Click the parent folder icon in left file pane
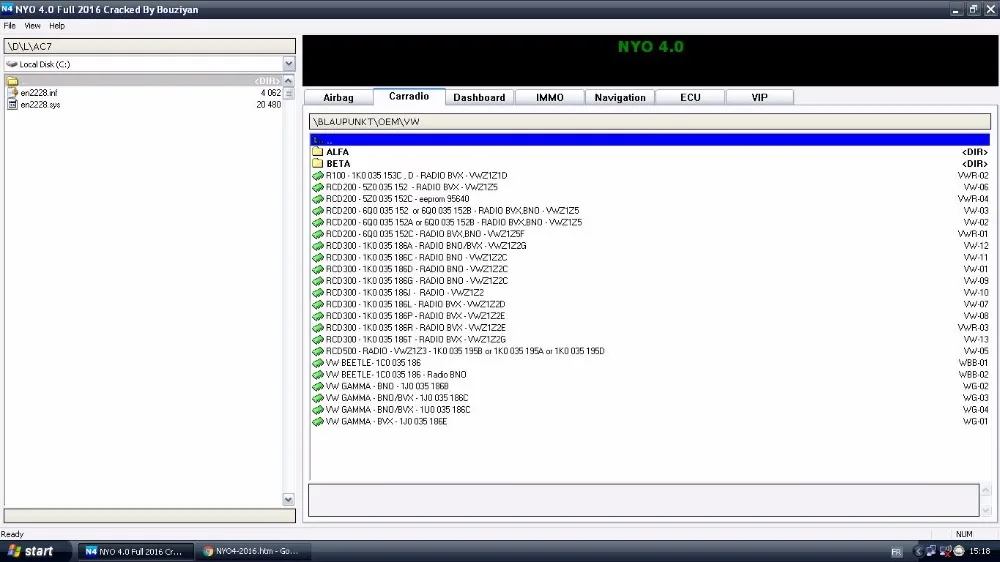This screenshot has height=562, width=1000. [x=13, y=81]
